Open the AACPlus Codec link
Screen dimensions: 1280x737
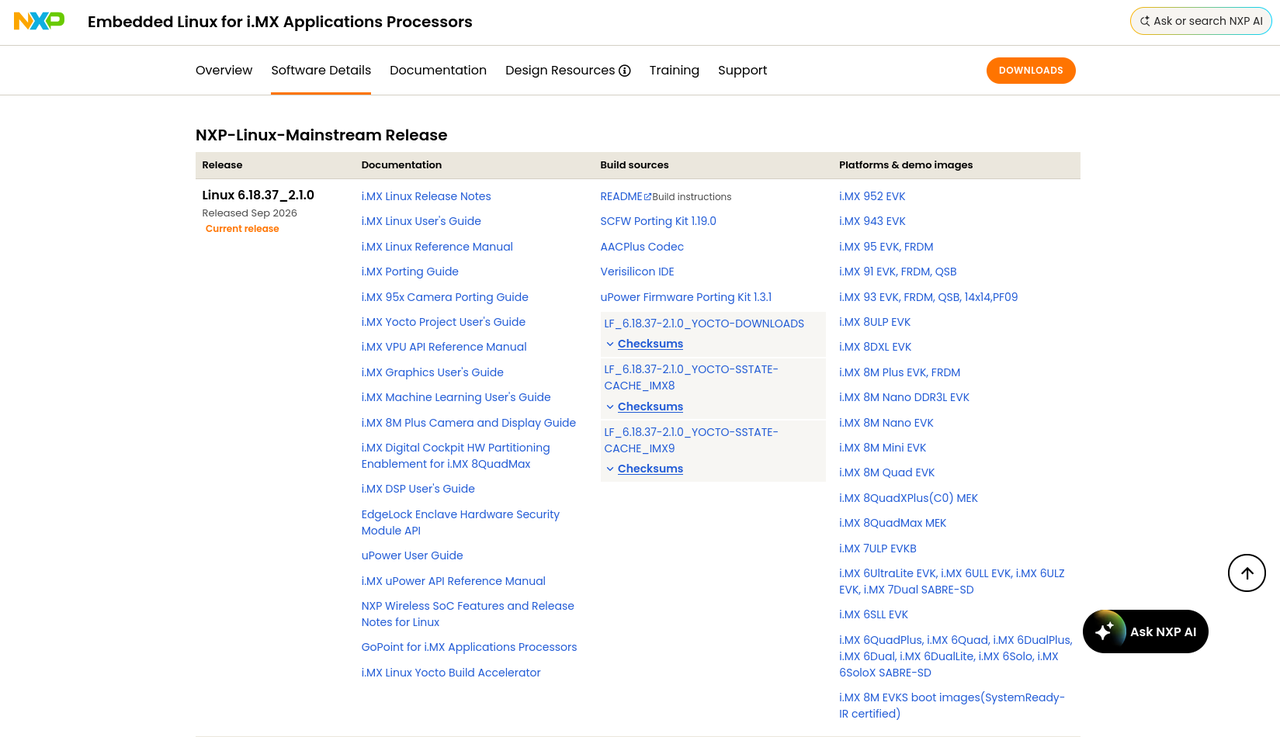point(642,247)
